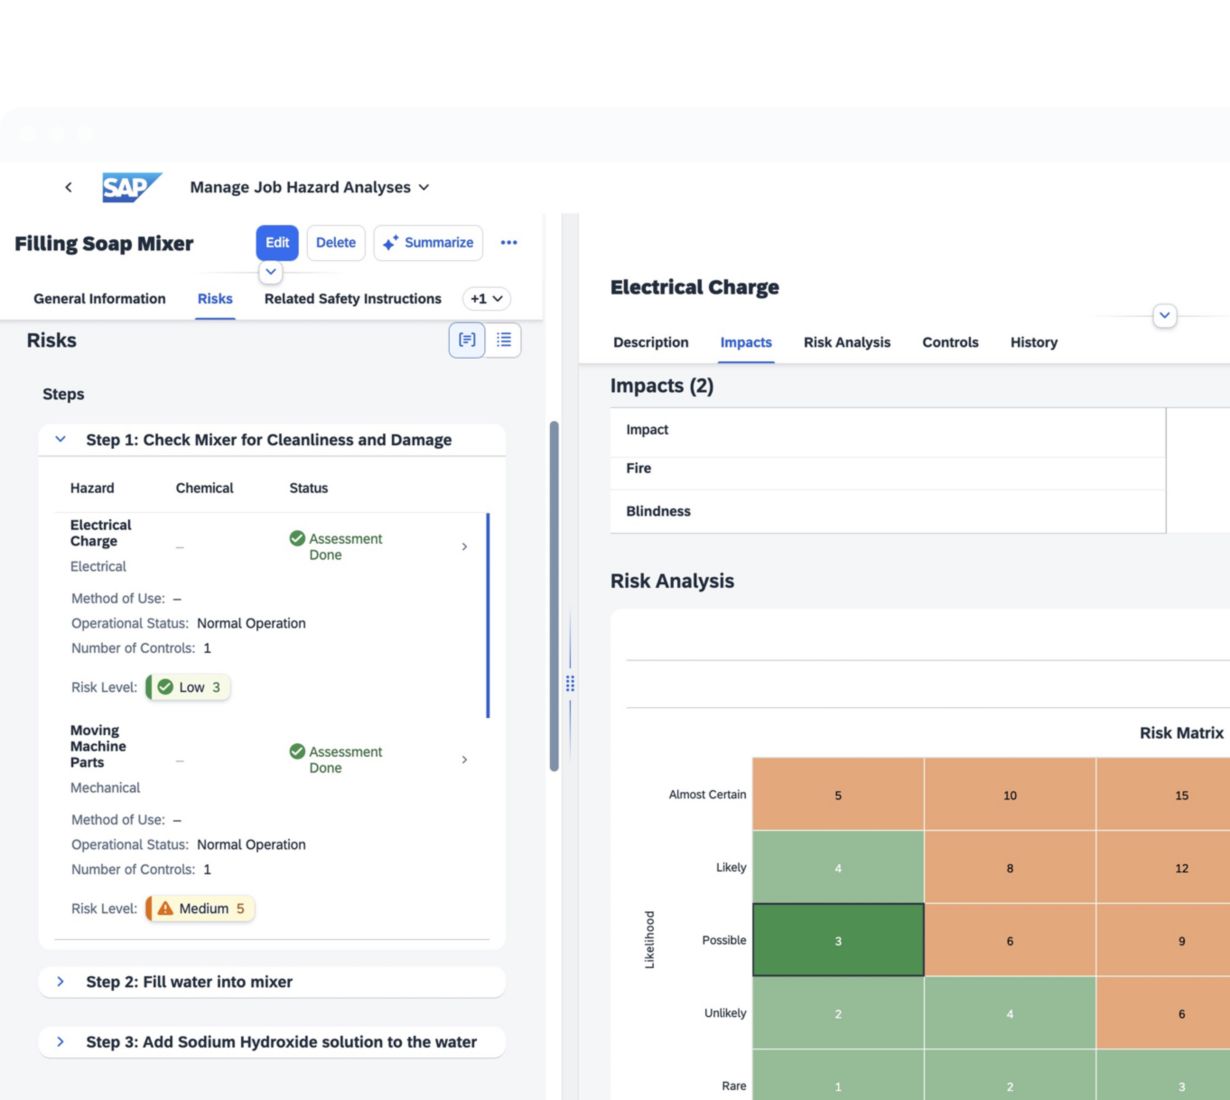Open Moving Machine Parts details arrow
The height and width of the screenshot is (1100, 1230).
(464, 760)
